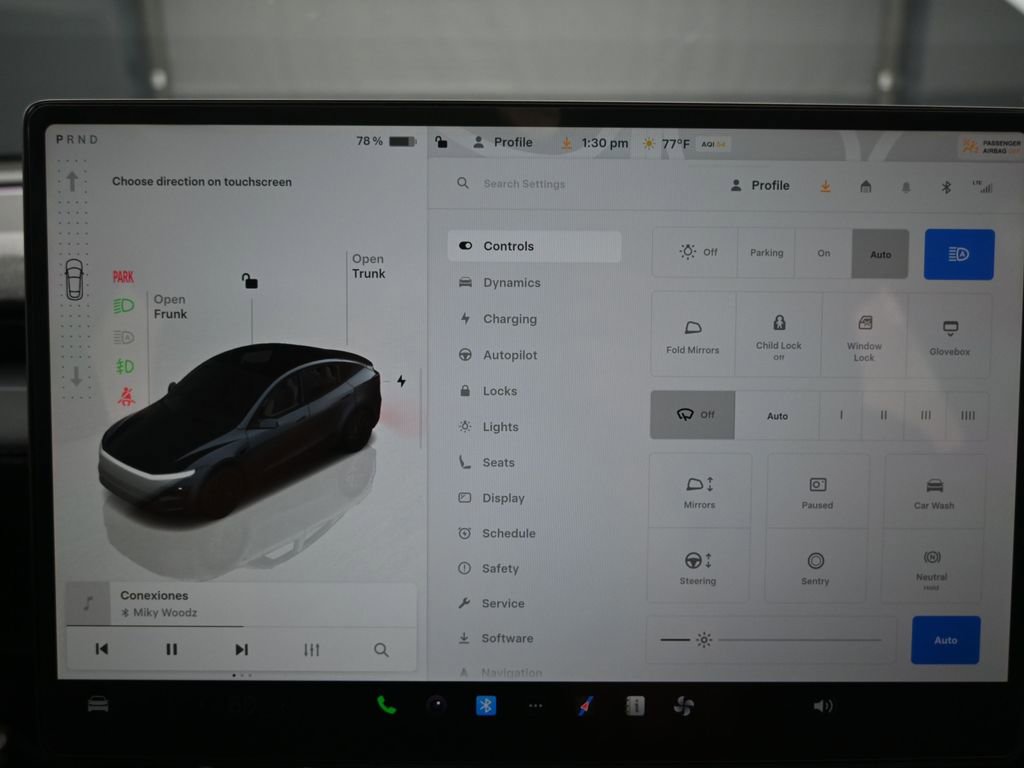
Task: Open Bluetooth settings from the bottom bar
Action: click(x=485, y=705)
